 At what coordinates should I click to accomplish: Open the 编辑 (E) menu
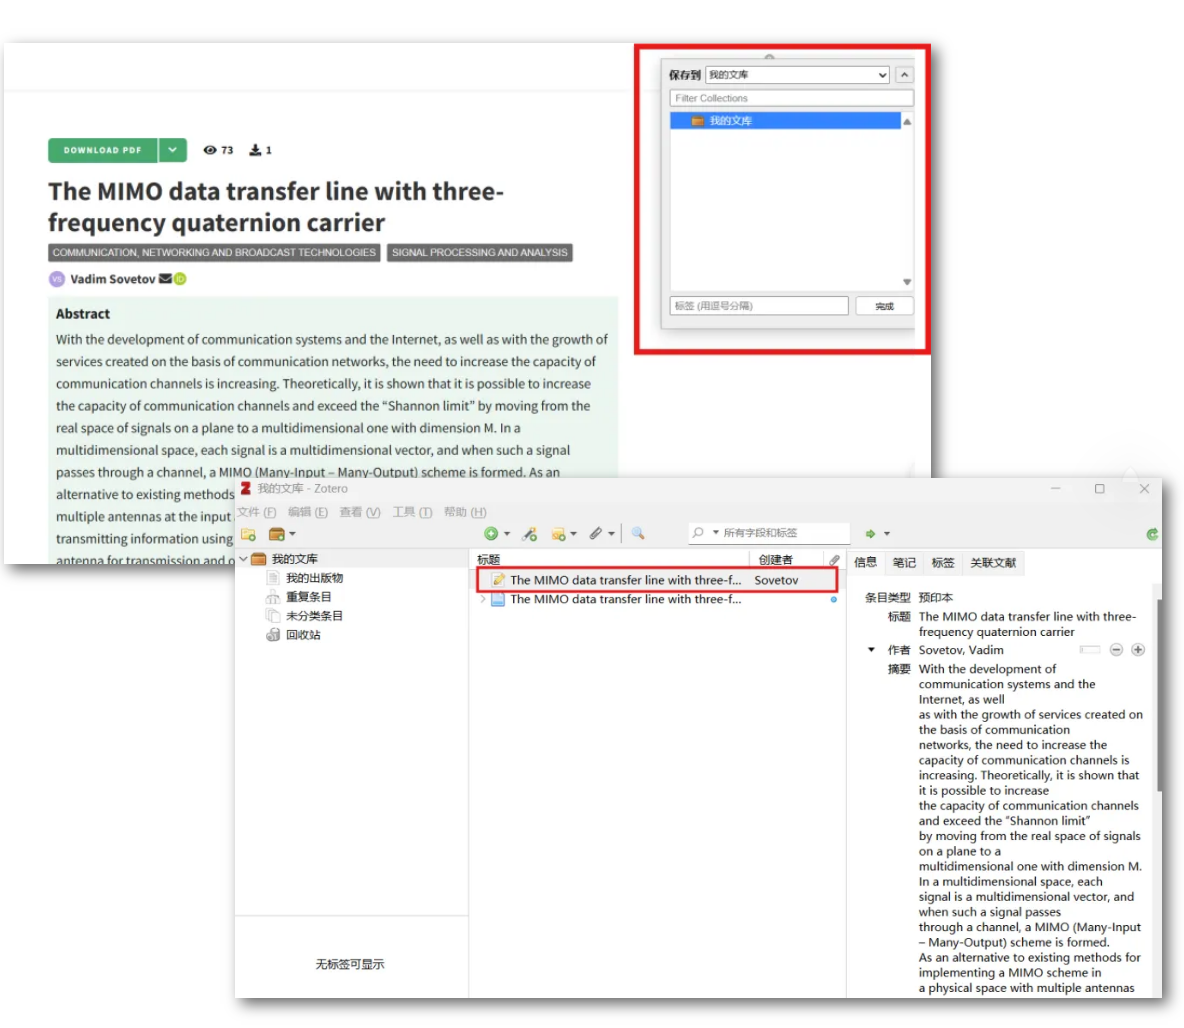308,512
